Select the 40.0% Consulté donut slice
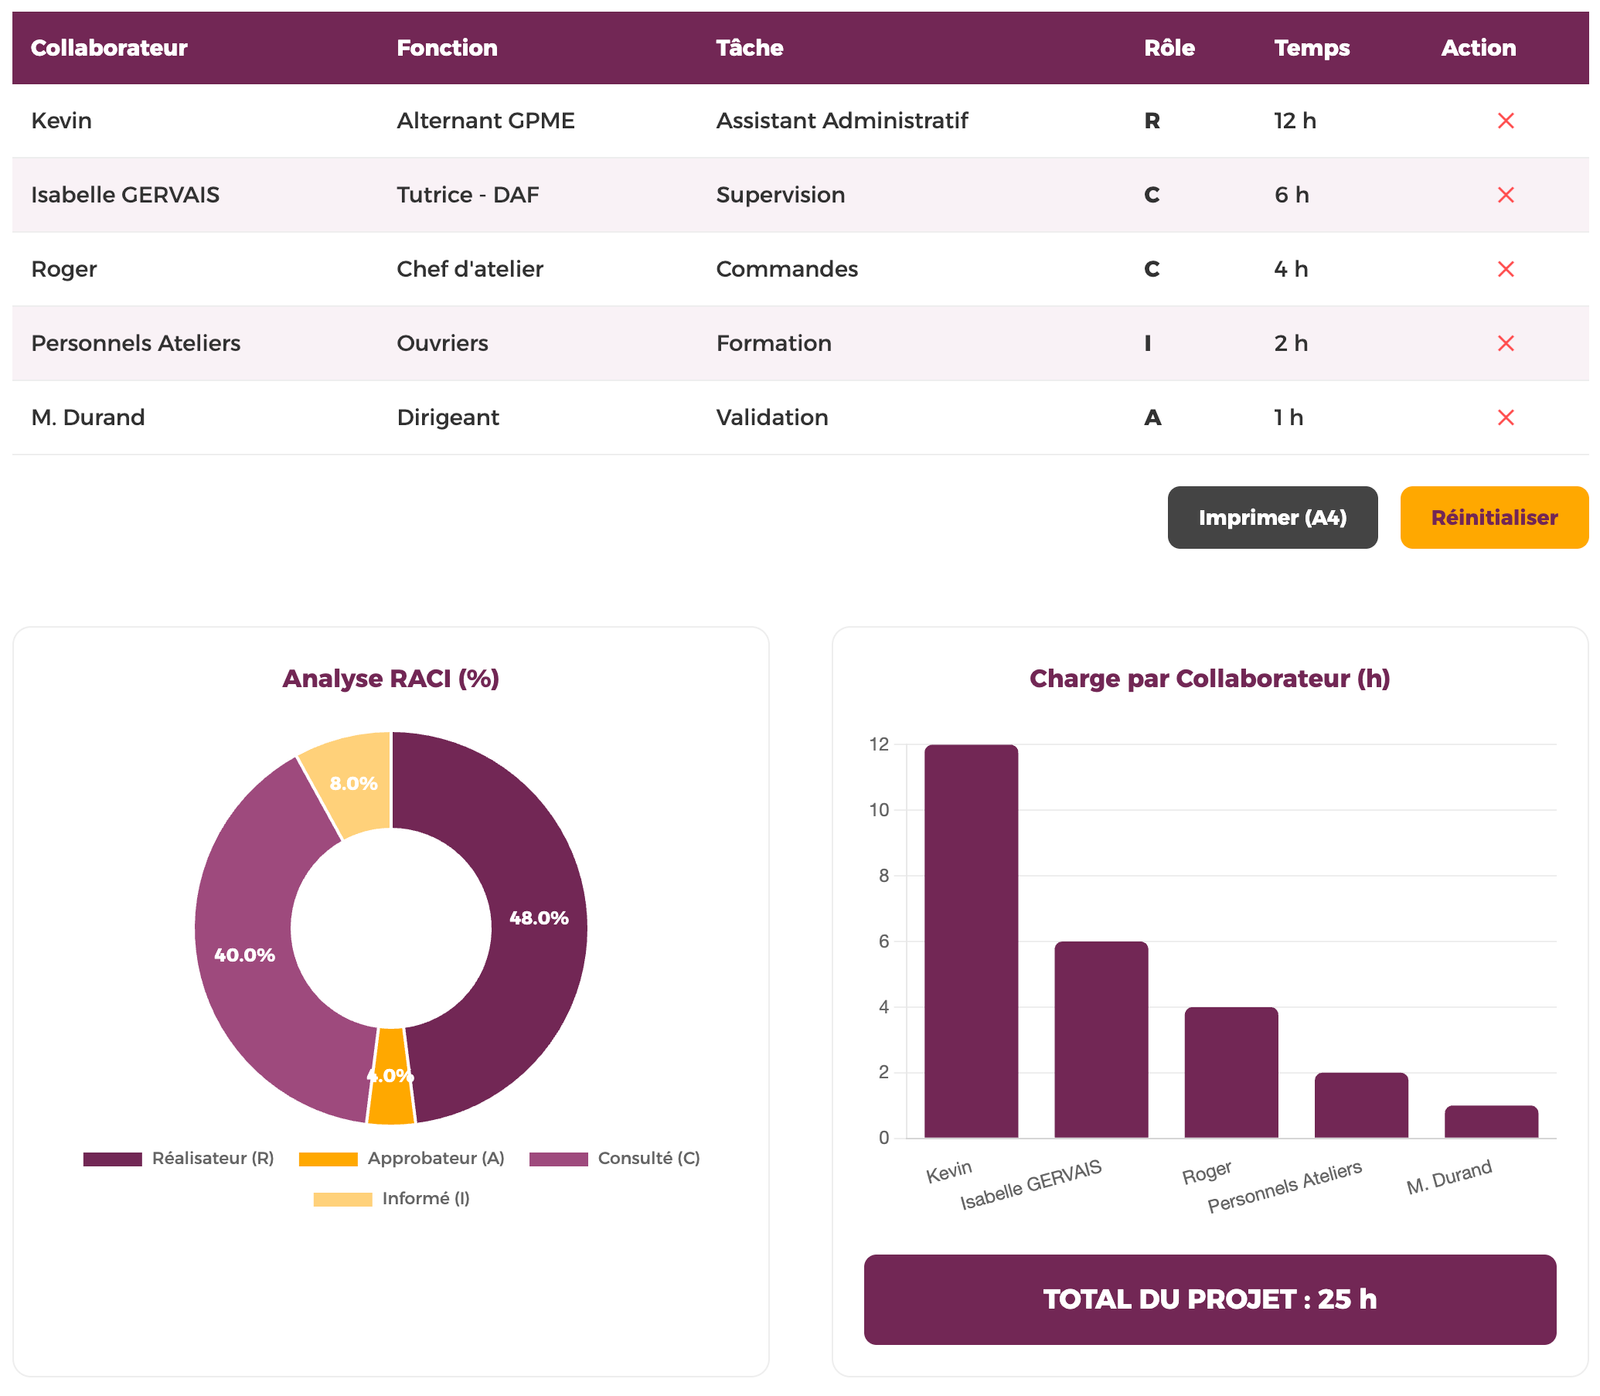The height and width of the screenshot is (1396, 1600). click(x=246, y=955)
